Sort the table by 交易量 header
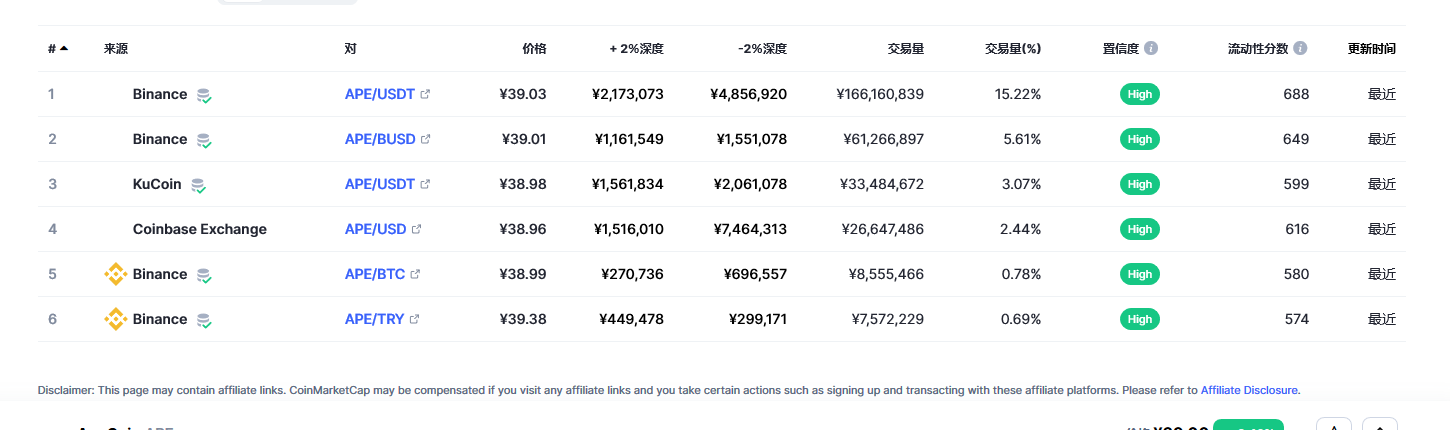 905,48
